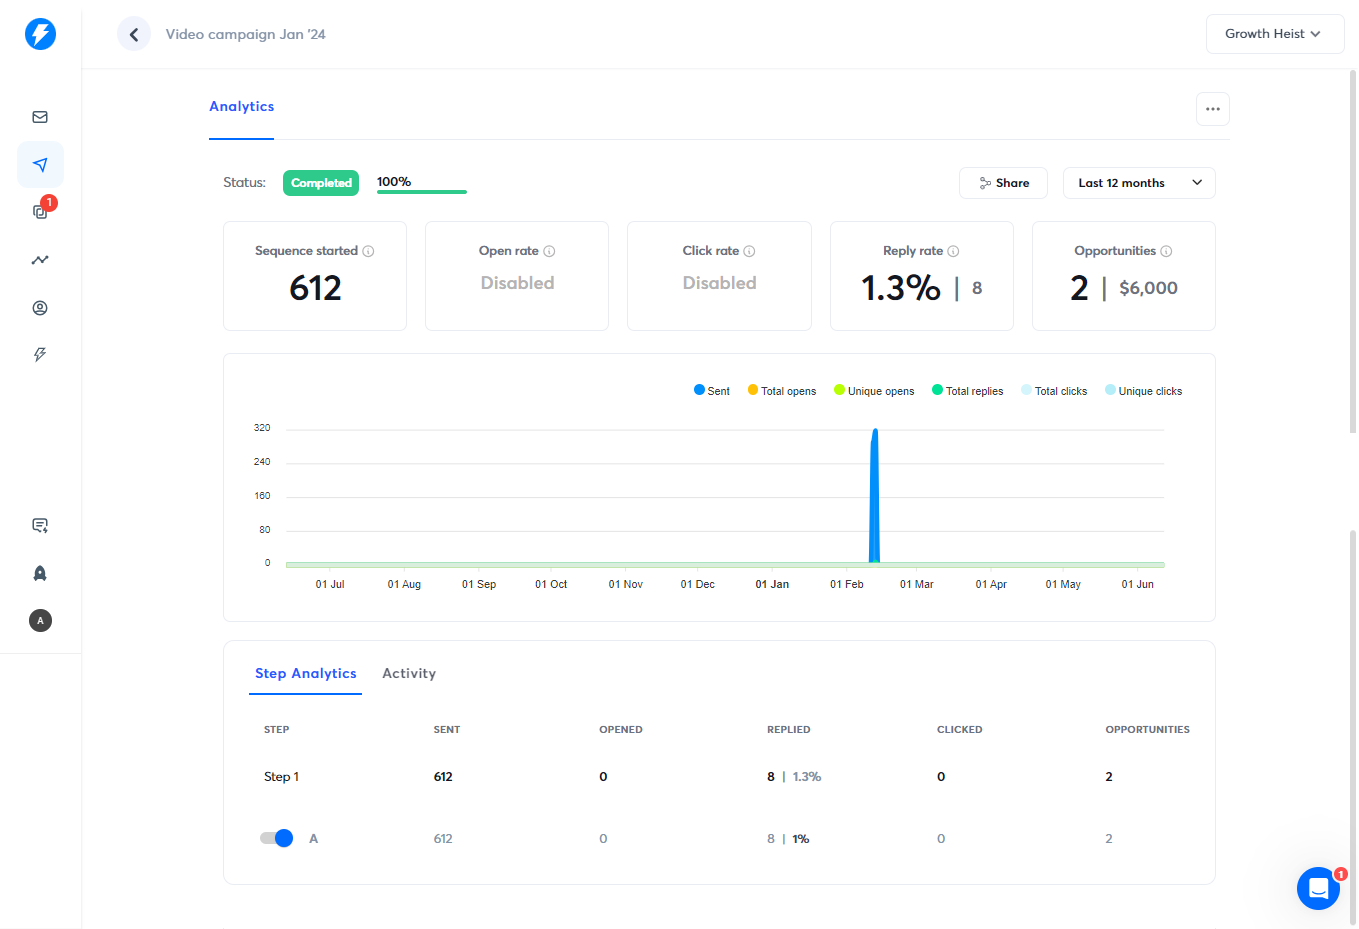Open the analytics trend-line sidebar icon
The width and height of the screenshot is (1359, 929).
(40, 260)
